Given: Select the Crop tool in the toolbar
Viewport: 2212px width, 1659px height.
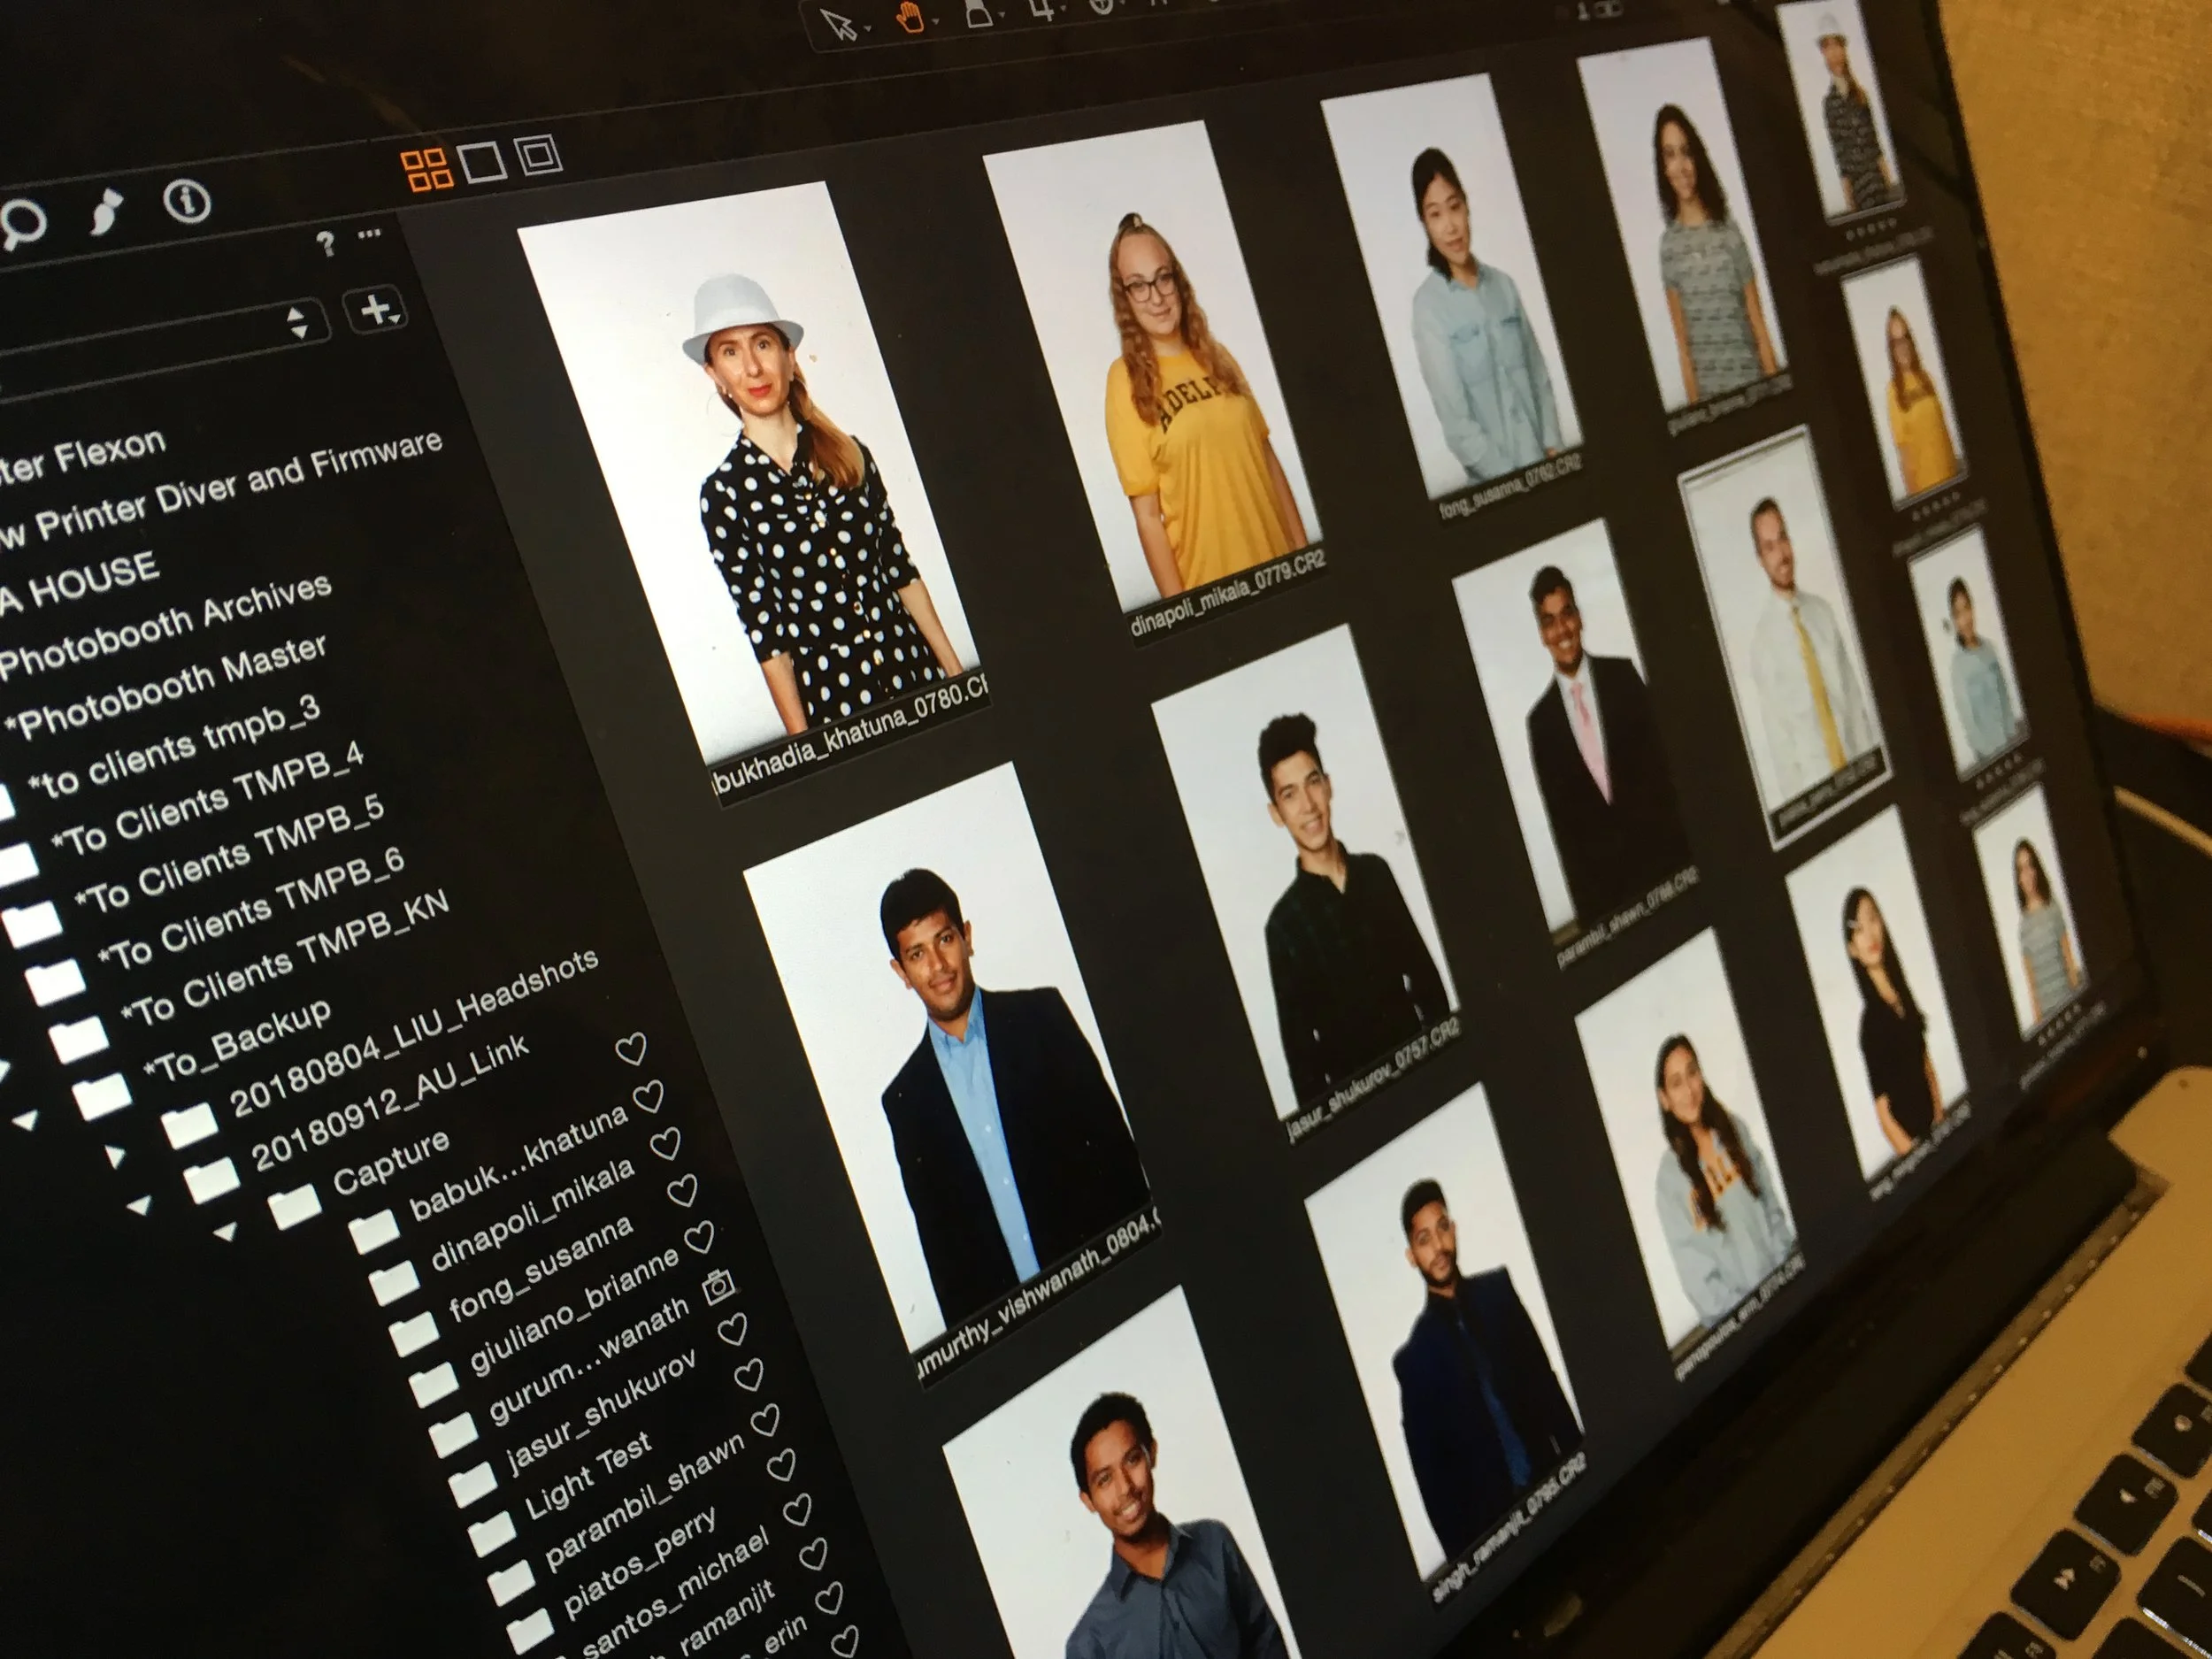Looking at the screenshot, I should [x=978, y=16].
